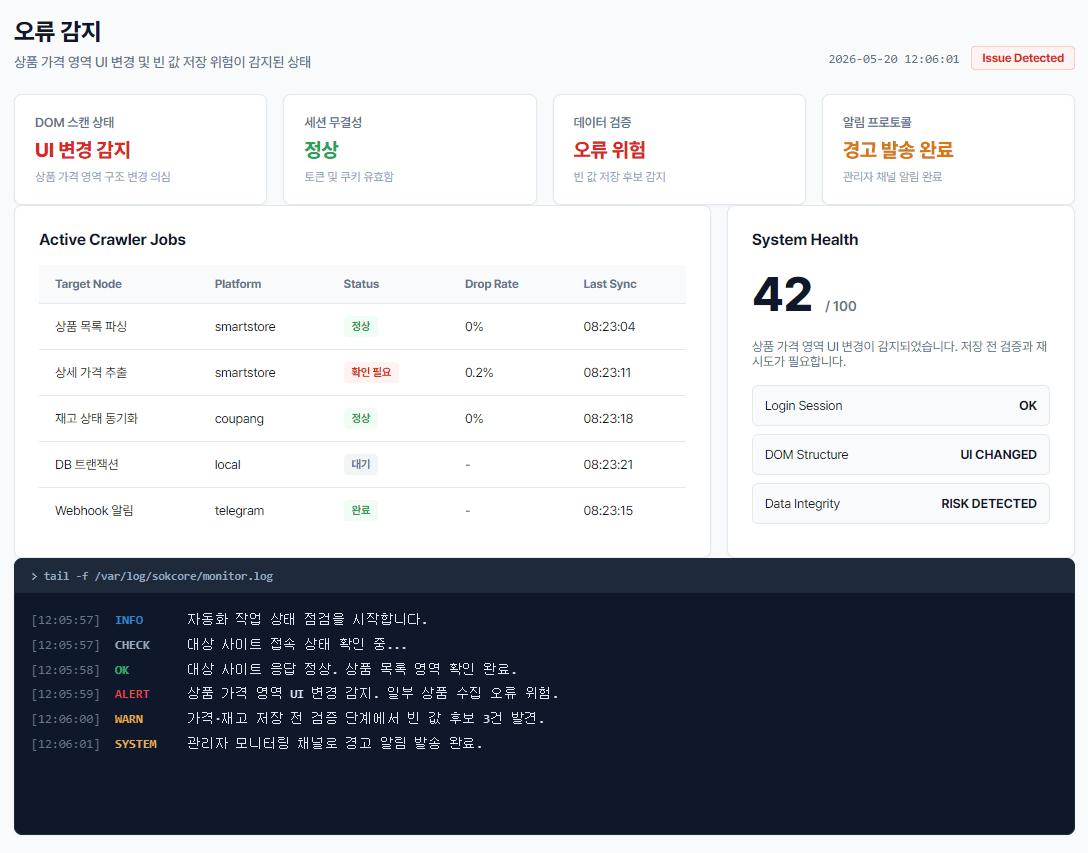This screenshot has height=853, width=1088.
Task: Click the Last Sync column header
Action: click(x=609, y=284)
